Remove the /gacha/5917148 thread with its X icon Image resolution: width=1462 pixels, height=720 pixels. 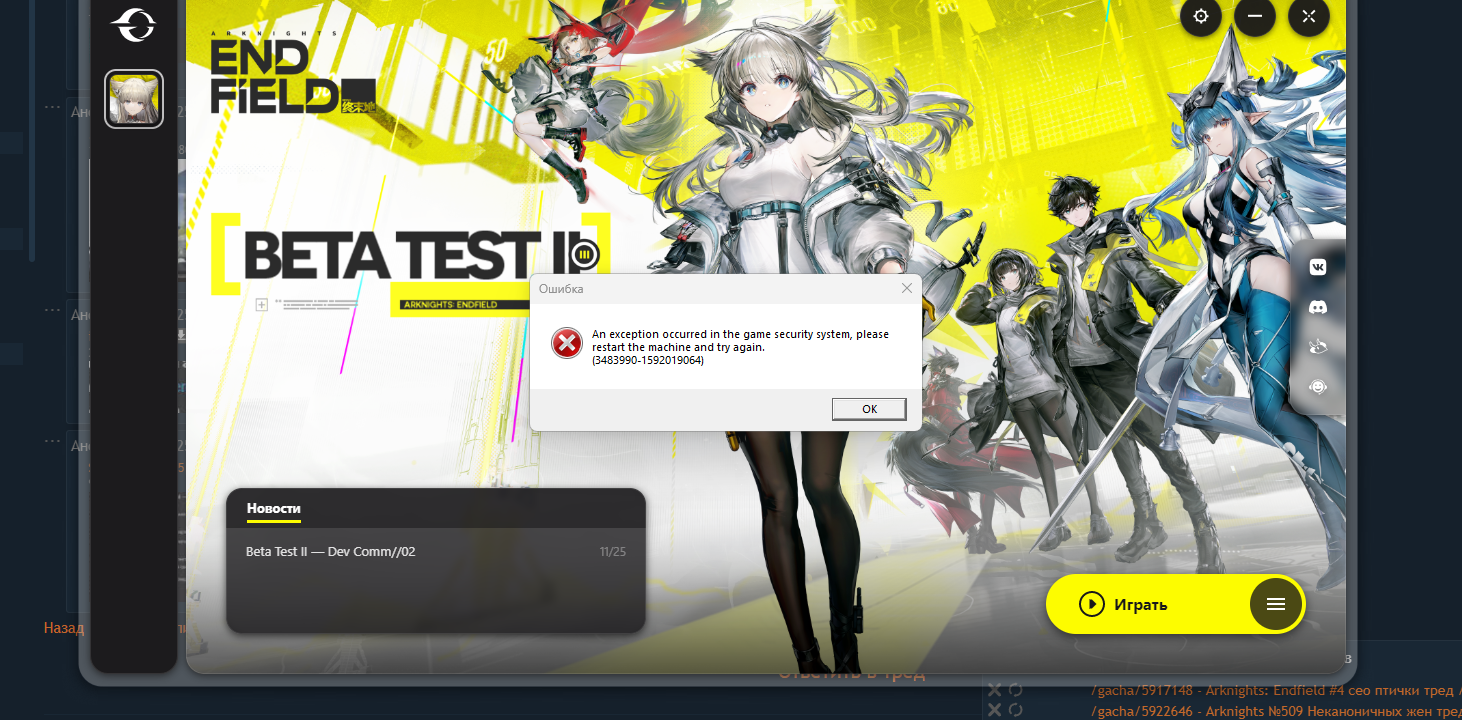[x=994, y=690]
